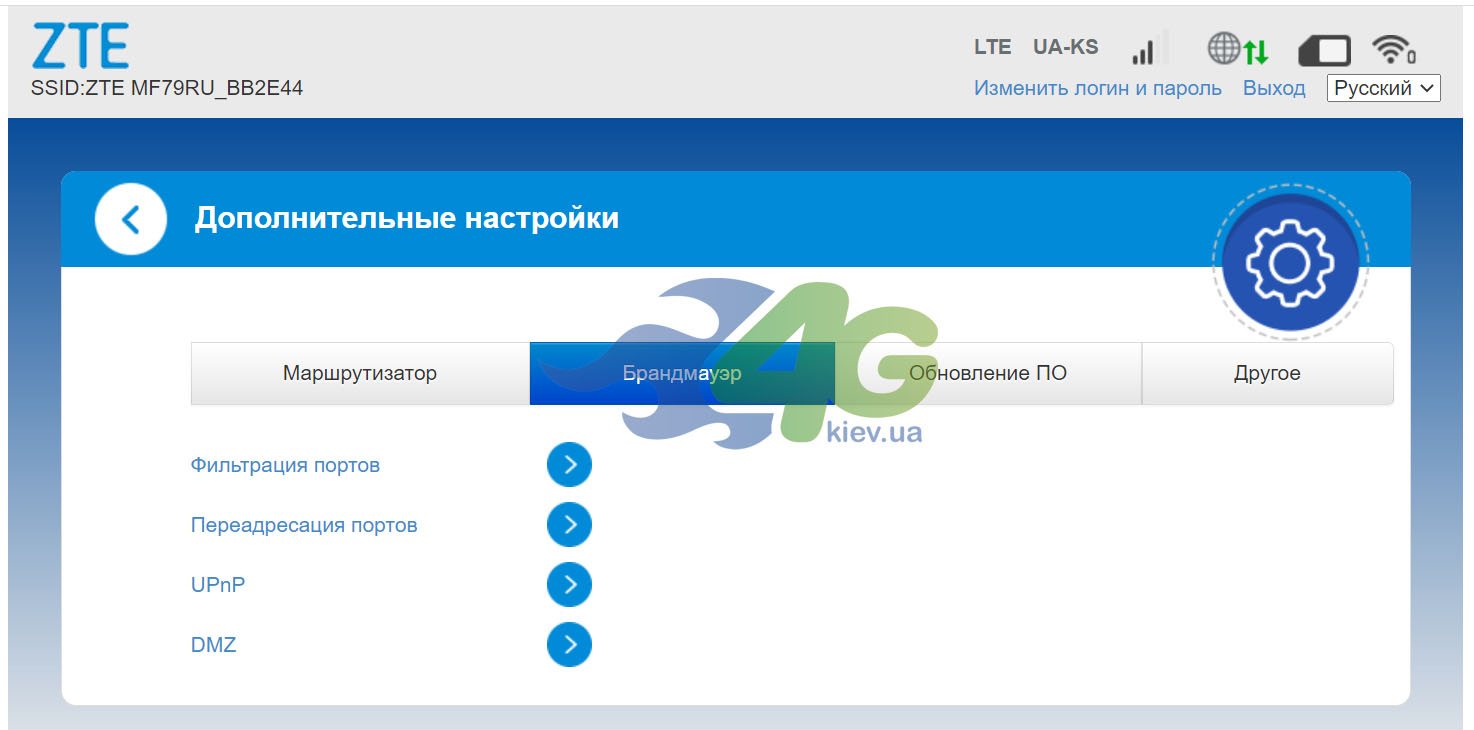Click Изменить логин и пароль link
Screen dimensions: 1474x730
point(1098,88)
